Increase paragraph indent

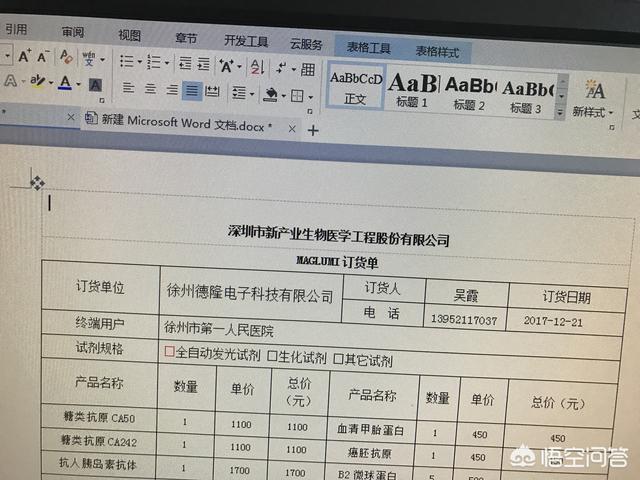click(x=203, y=64)
